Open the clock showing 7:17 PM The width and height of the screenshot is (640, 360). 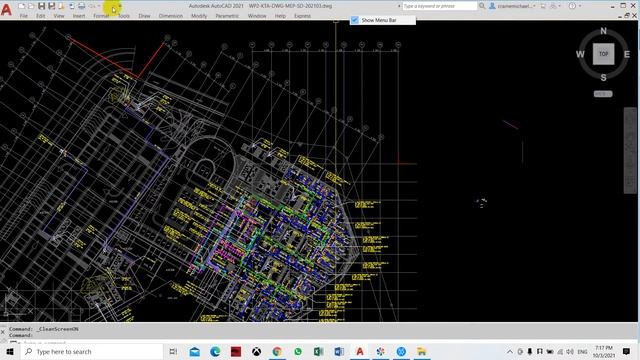pos(604,351)
